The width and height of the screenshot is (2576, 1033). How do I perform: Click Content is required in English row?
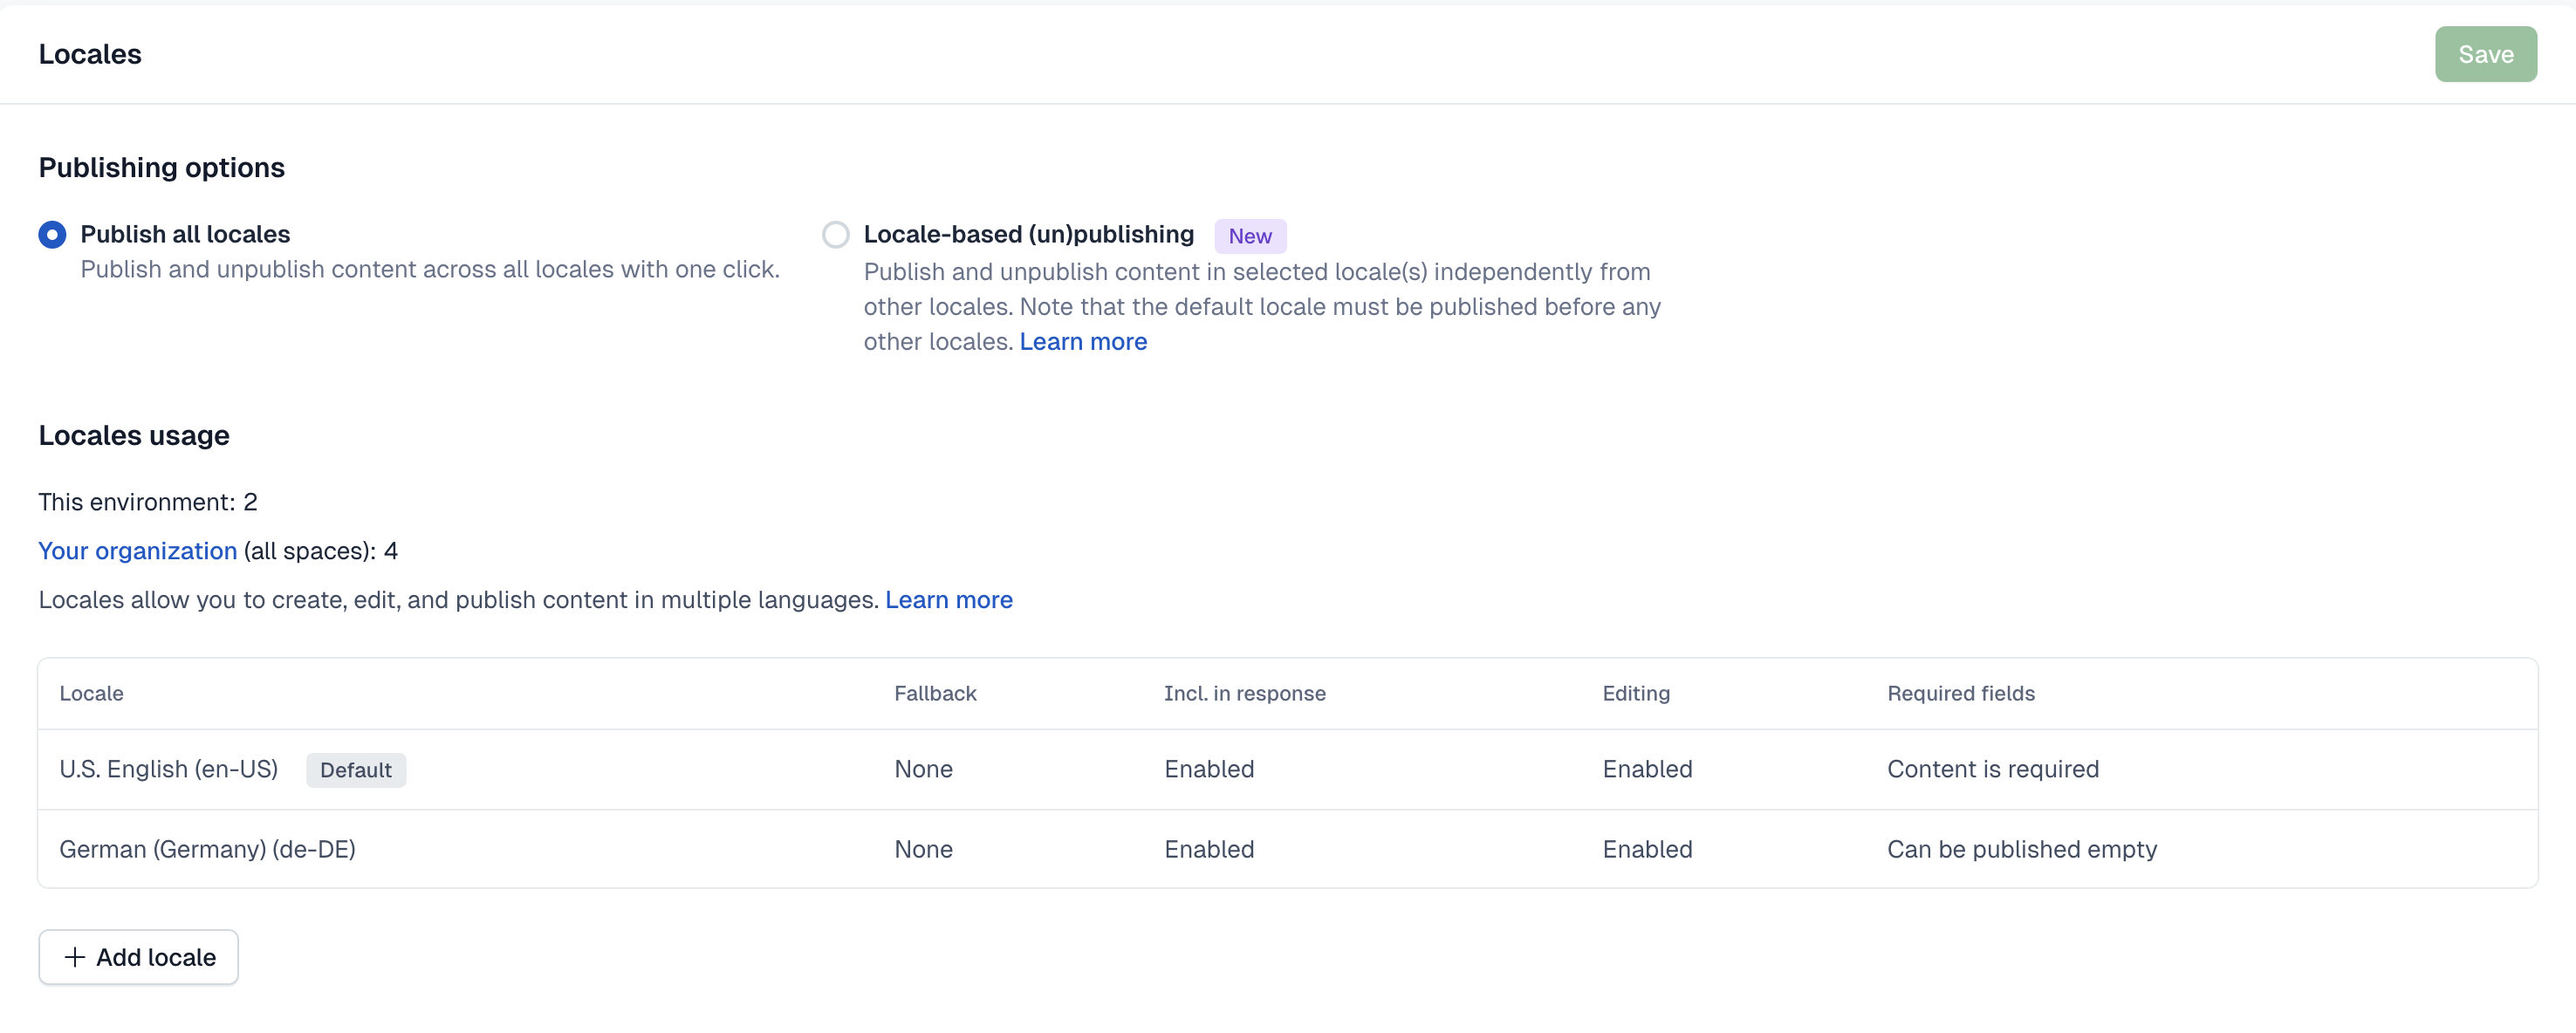[1992, 769]
